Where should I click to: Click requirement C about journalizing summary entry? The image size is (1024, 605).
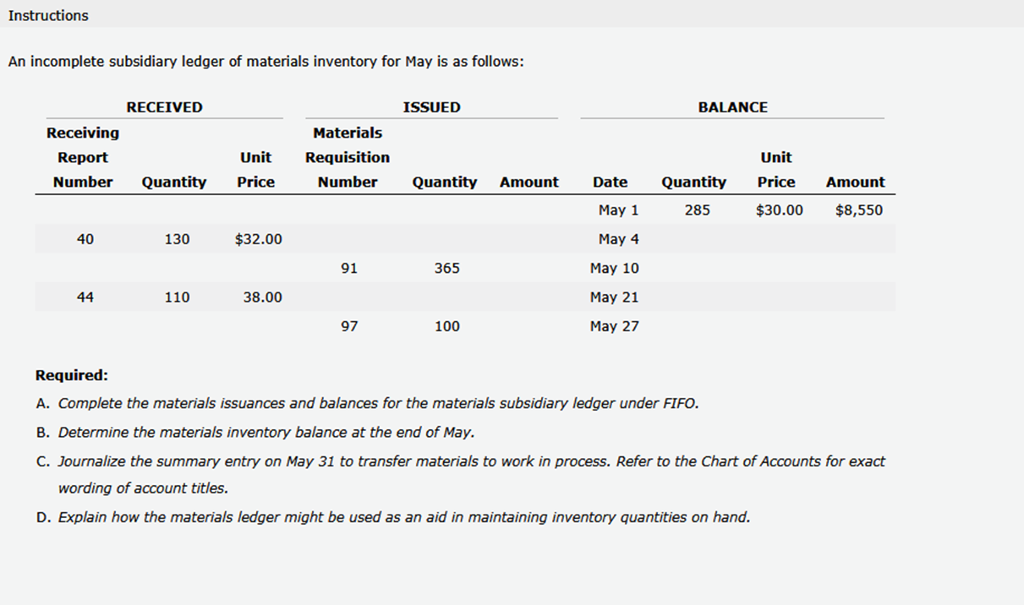click(x=470, y=461)
